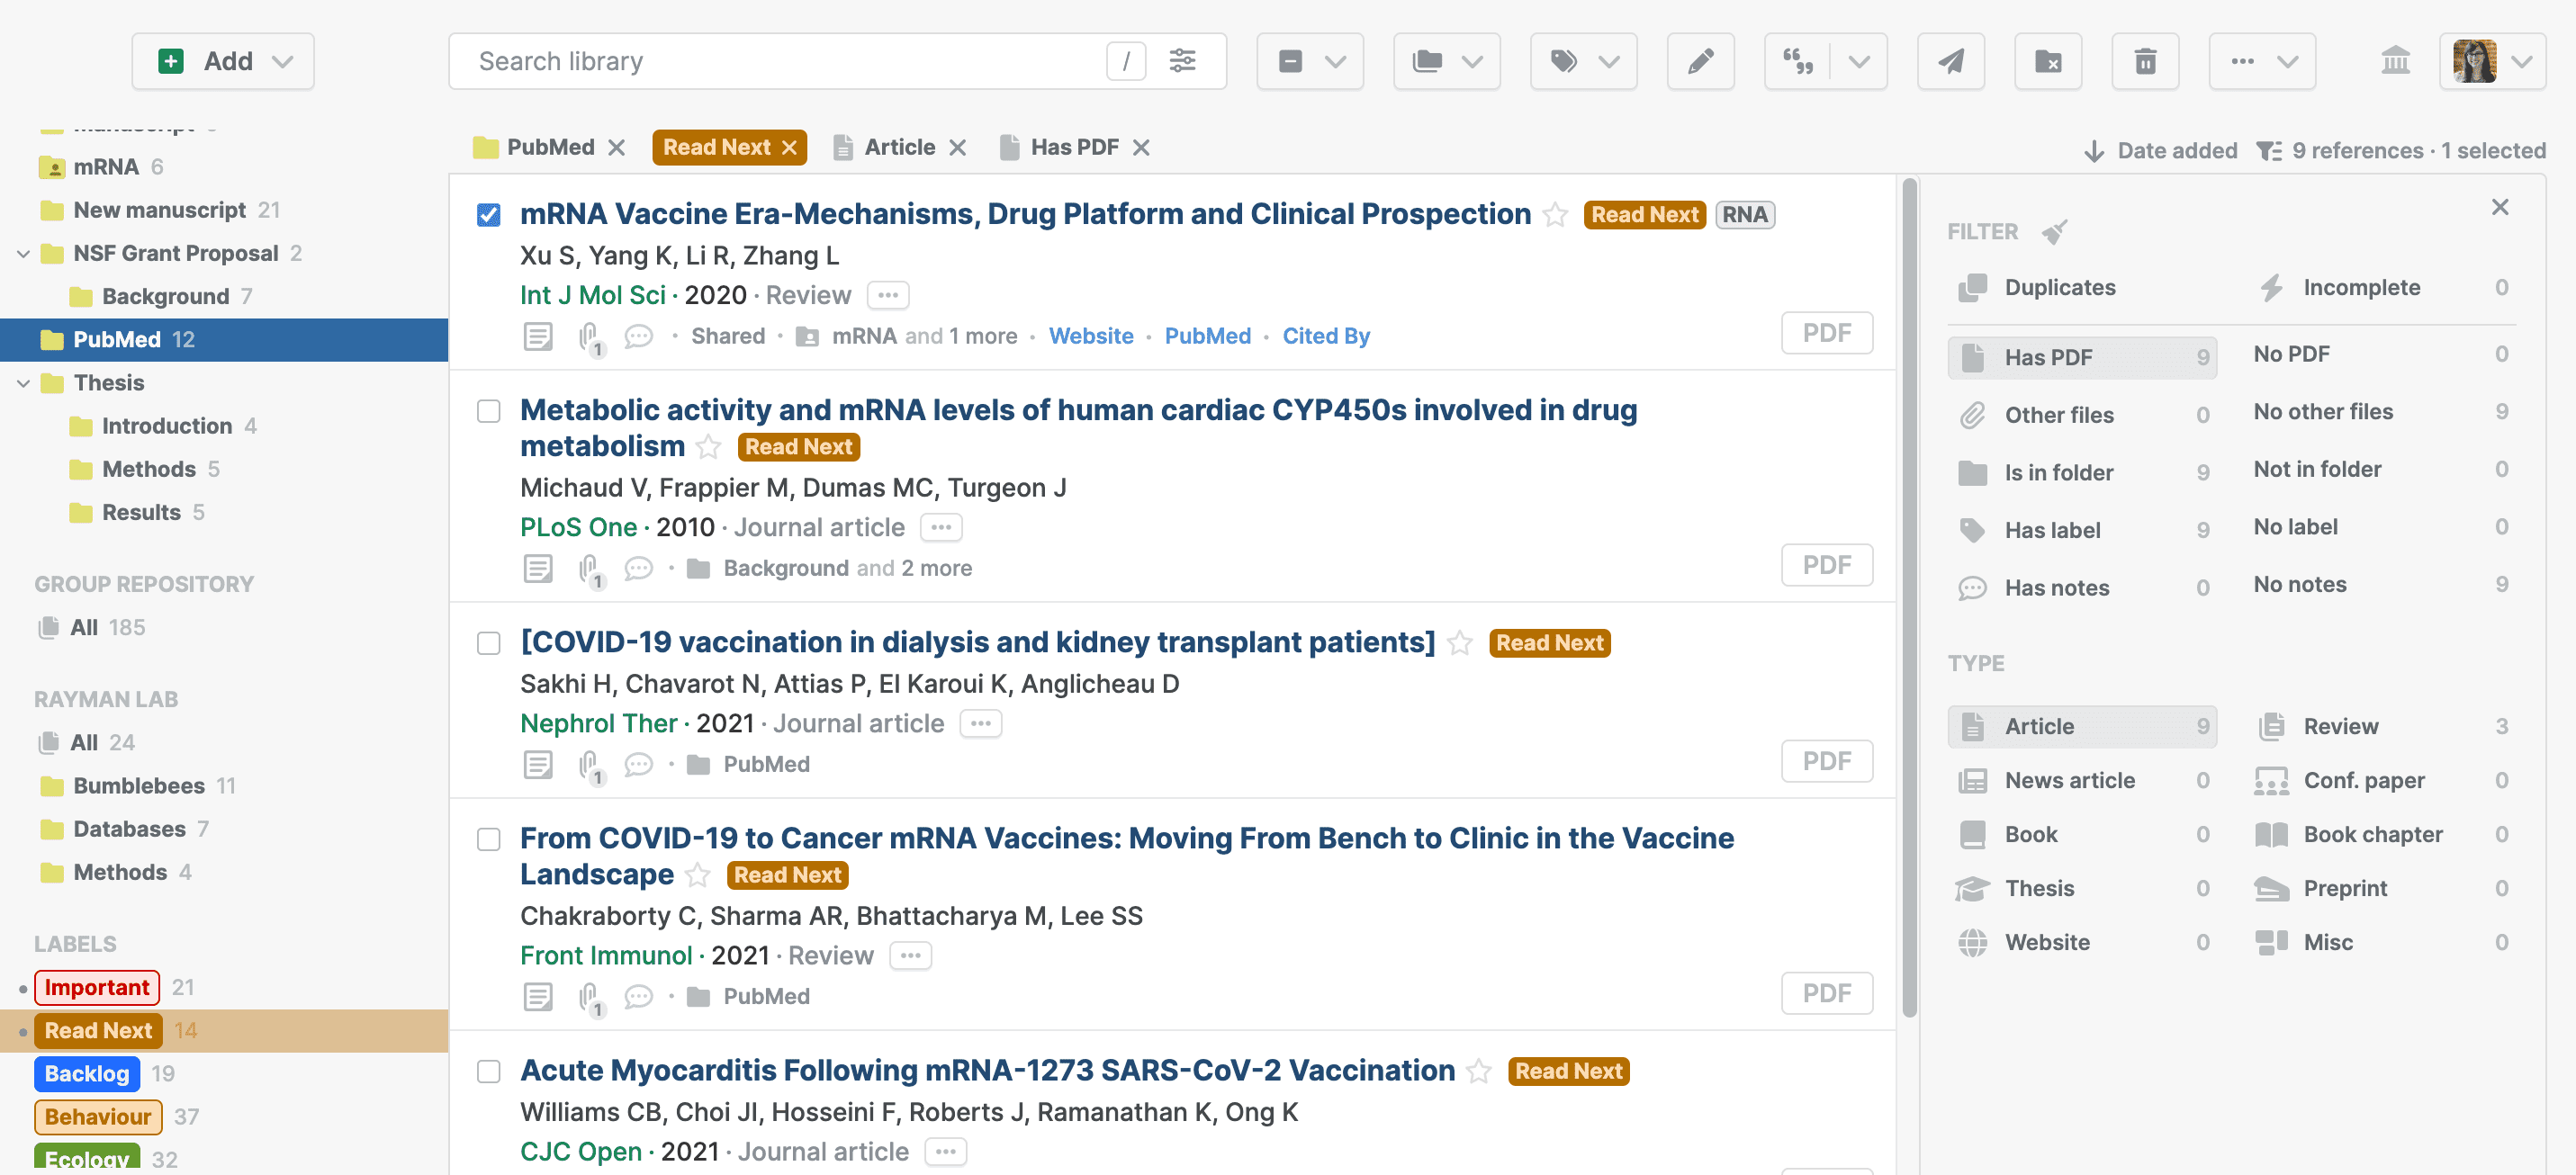Click the remove from folder icon
2576x1175 pixels.
[2047, 62]
